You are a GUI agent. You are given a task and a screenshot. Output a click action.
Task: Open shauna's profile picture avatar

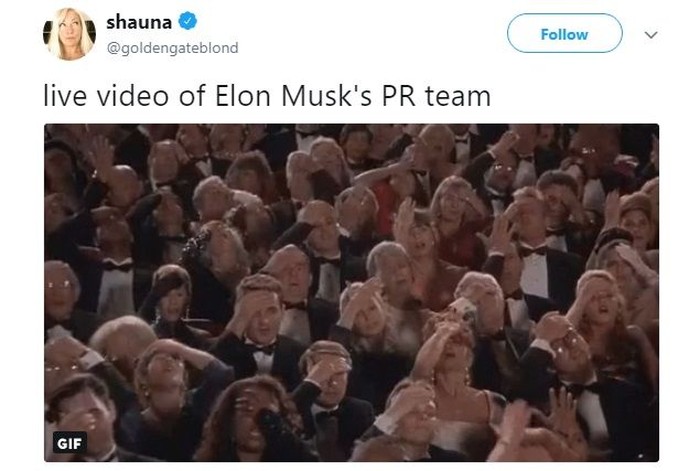point(69,34)
